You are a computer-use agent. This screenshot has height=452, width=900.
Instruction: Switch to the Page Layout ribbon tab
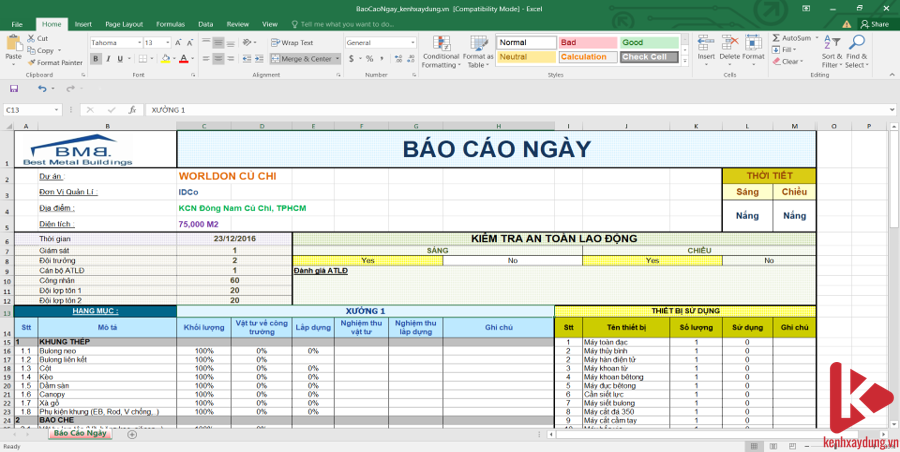pyautogui.click(x=123, y=23)
